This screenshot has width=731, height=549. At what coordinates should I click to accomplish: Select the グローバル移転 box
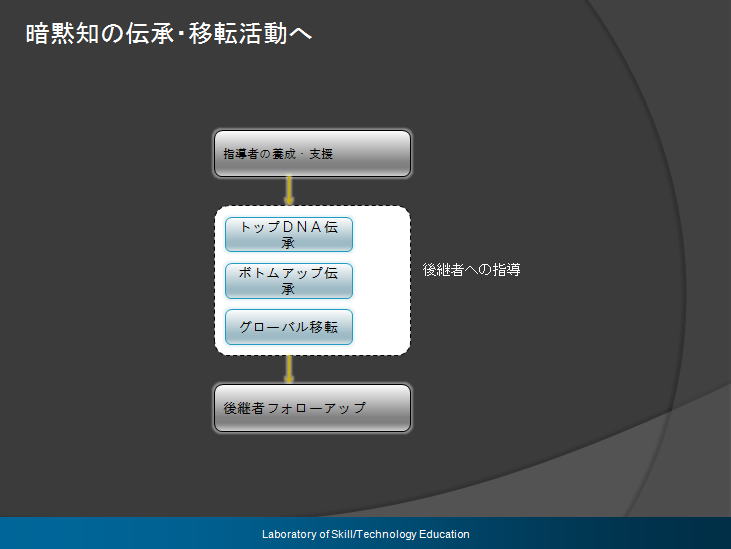(289, 327)
